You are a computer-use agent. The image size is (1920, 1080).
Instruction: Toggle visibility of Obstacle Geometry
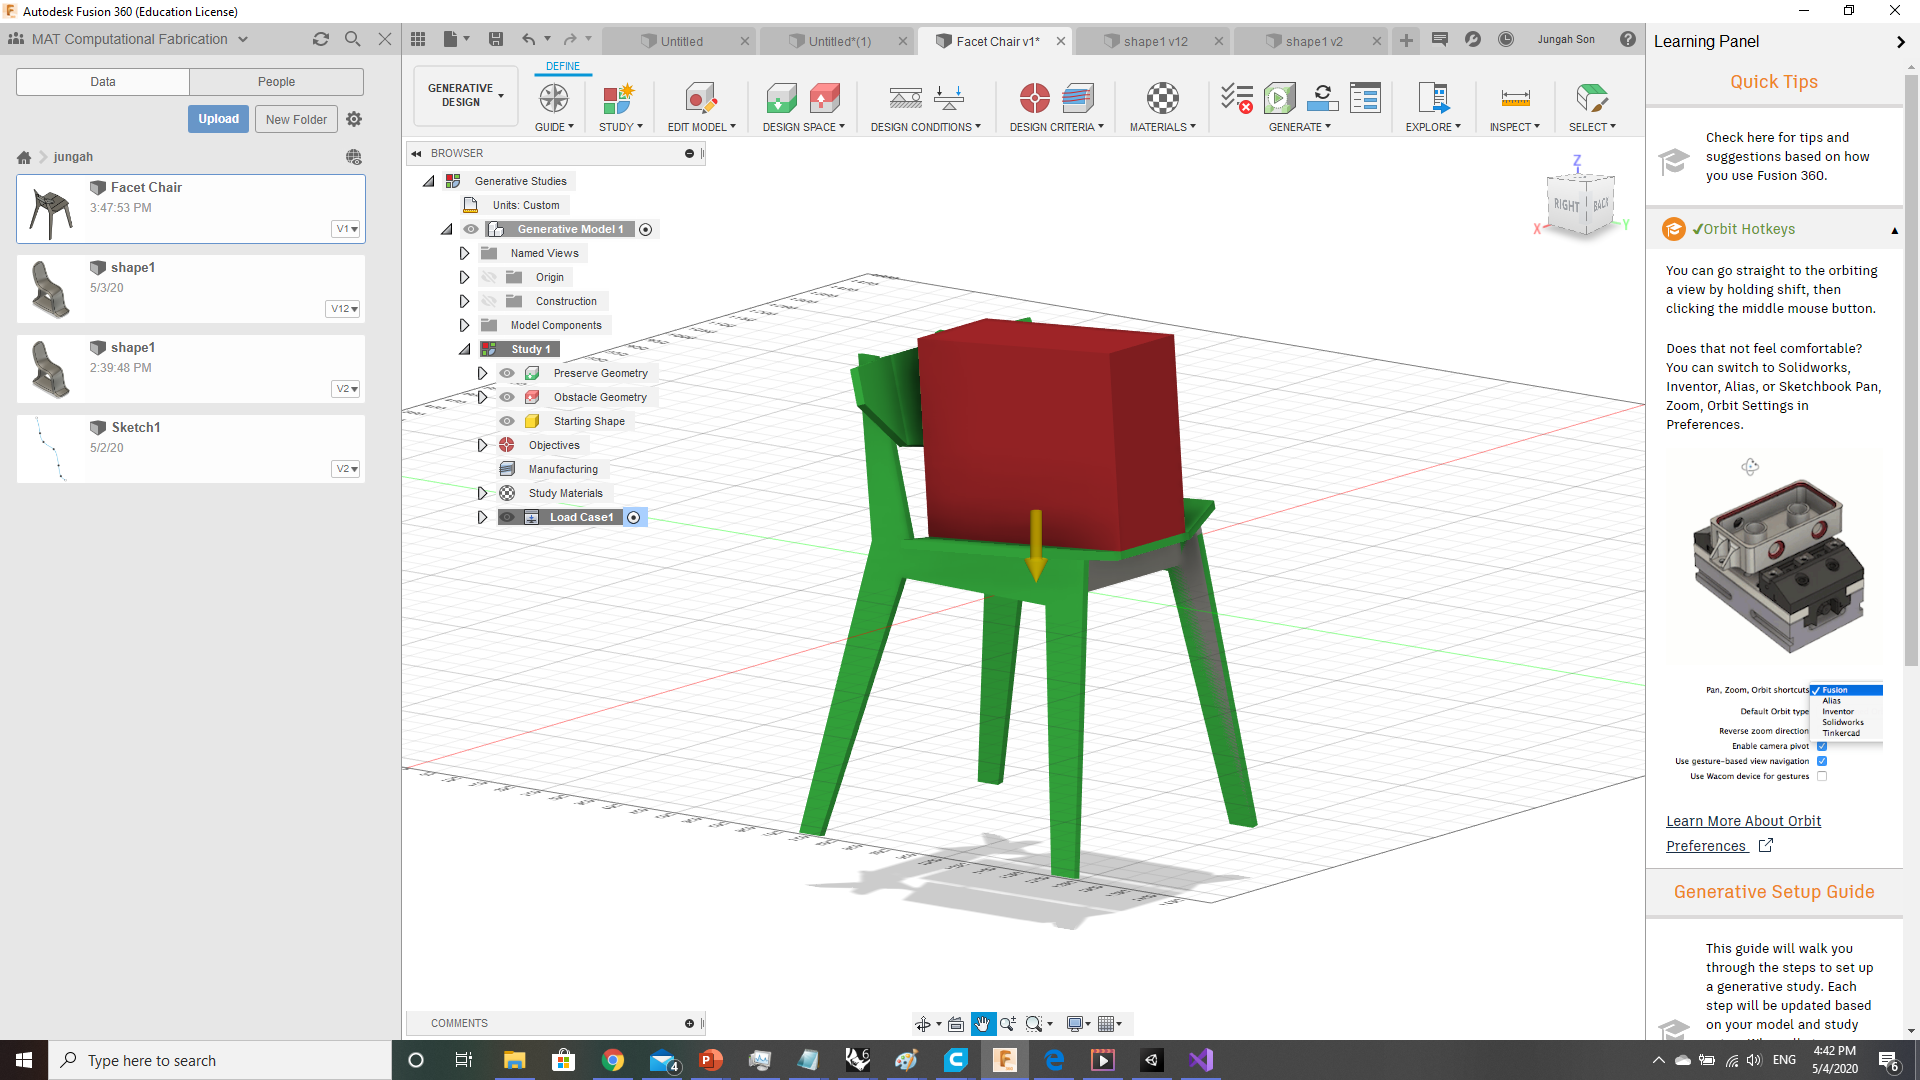(507, 397)
